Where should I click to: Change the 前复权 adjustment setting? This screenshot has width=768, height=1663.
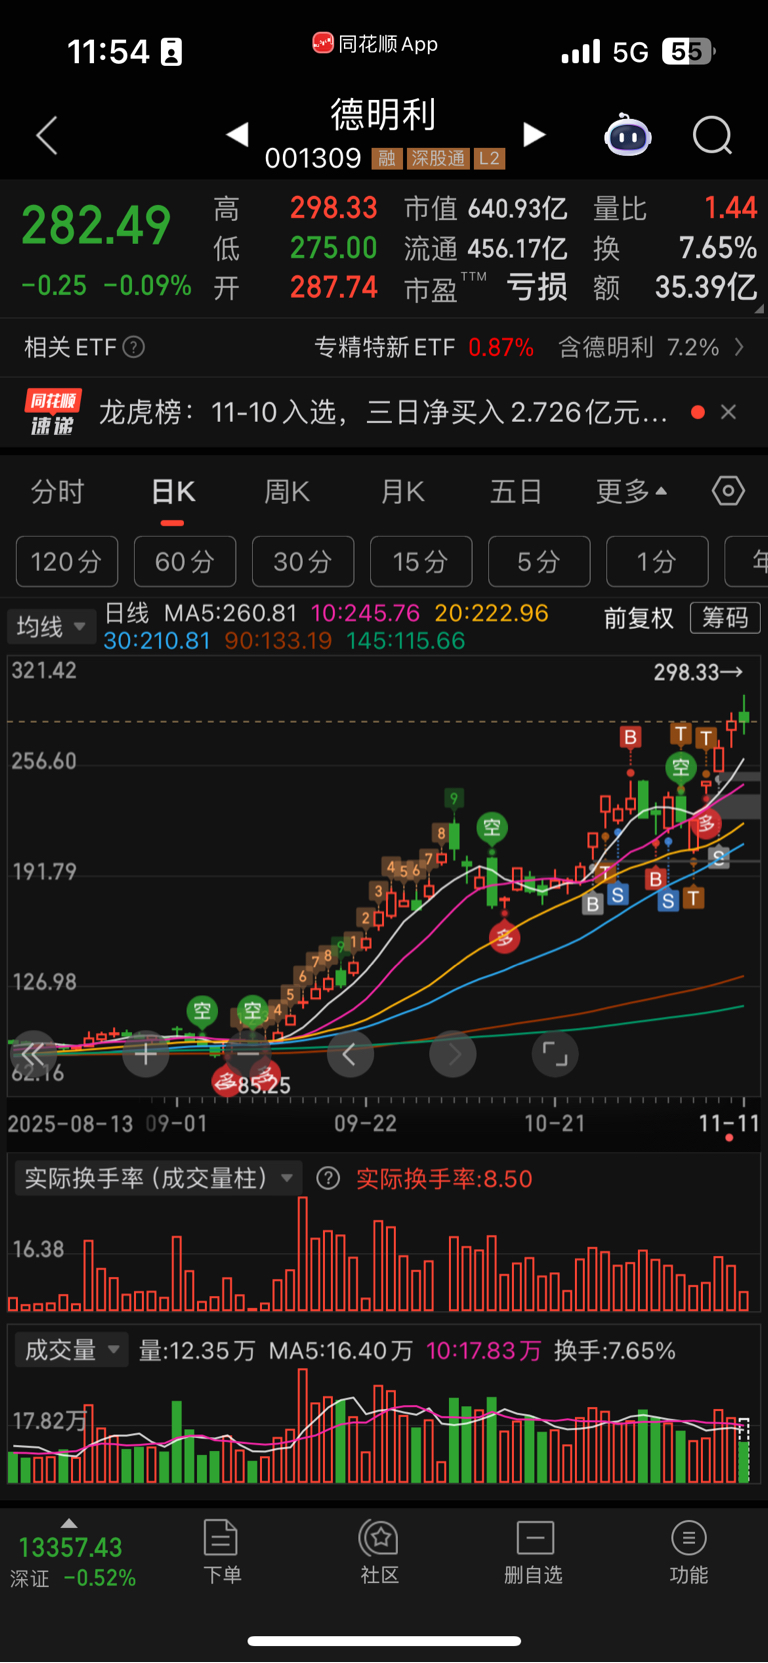pyautogui.click(x=639, y=619)
